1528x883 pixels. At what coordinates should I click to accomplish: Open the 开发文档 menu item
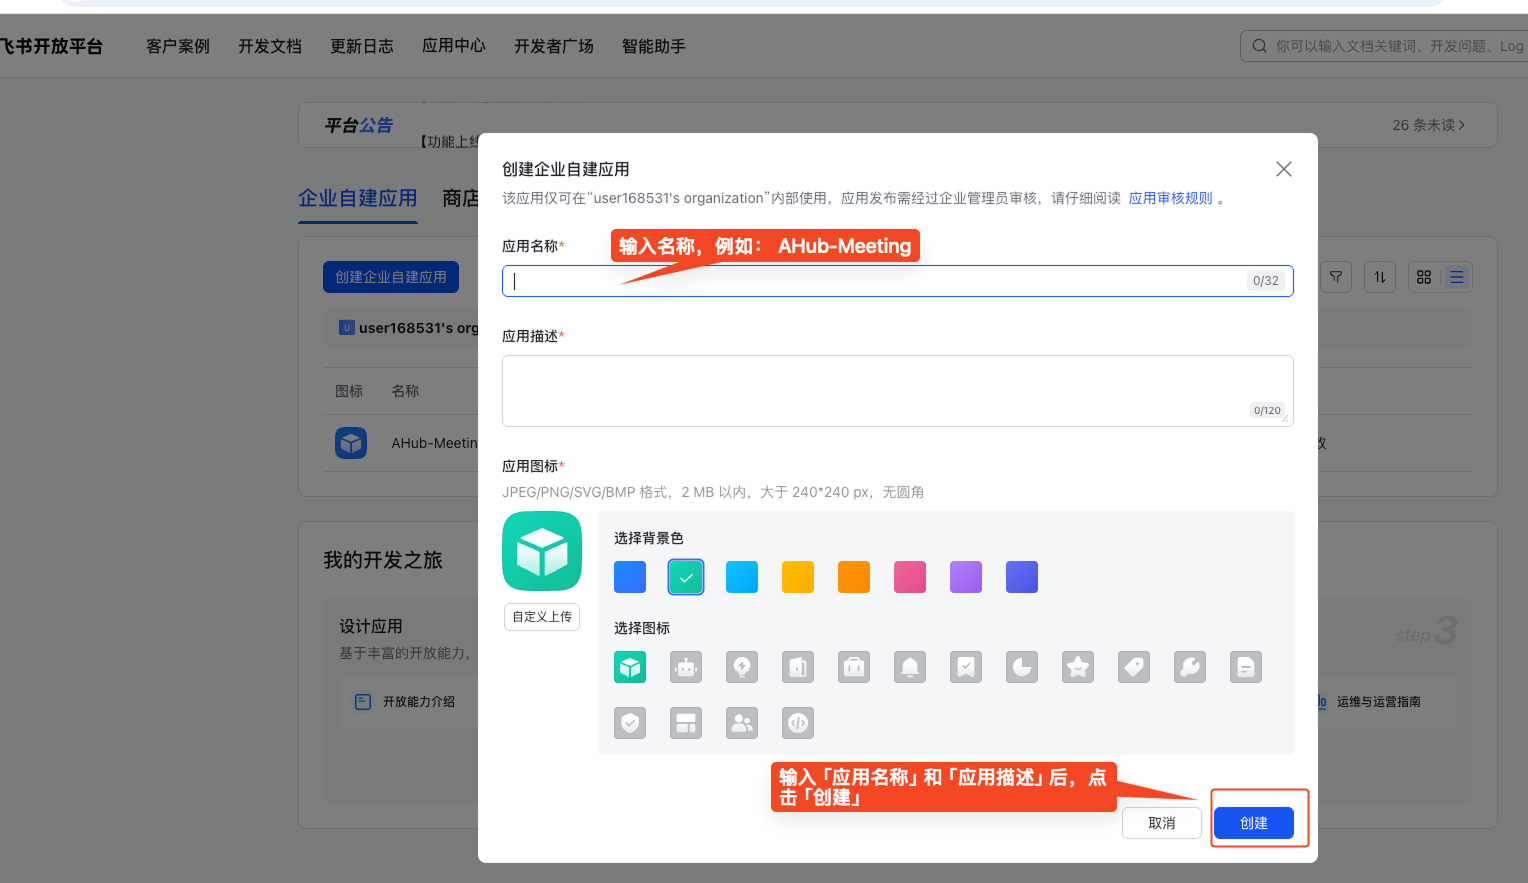click(270, 45)
